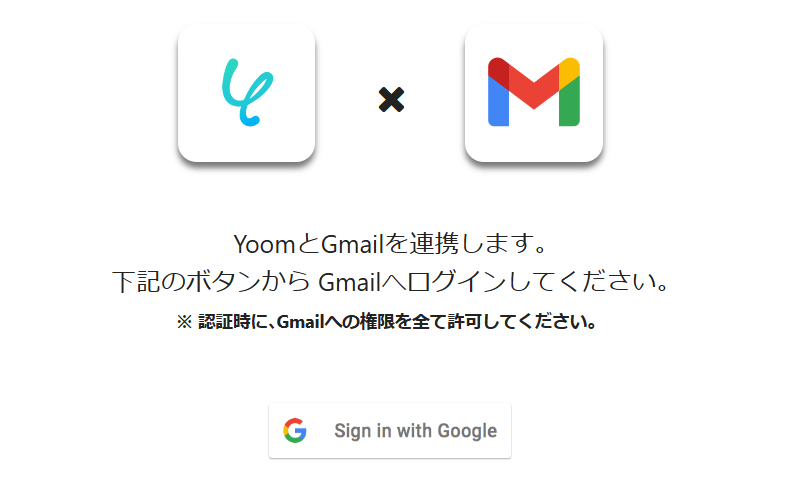Click the Google G logo in the button
Viewport: 793px width, 484px height.
pos(295,430)
